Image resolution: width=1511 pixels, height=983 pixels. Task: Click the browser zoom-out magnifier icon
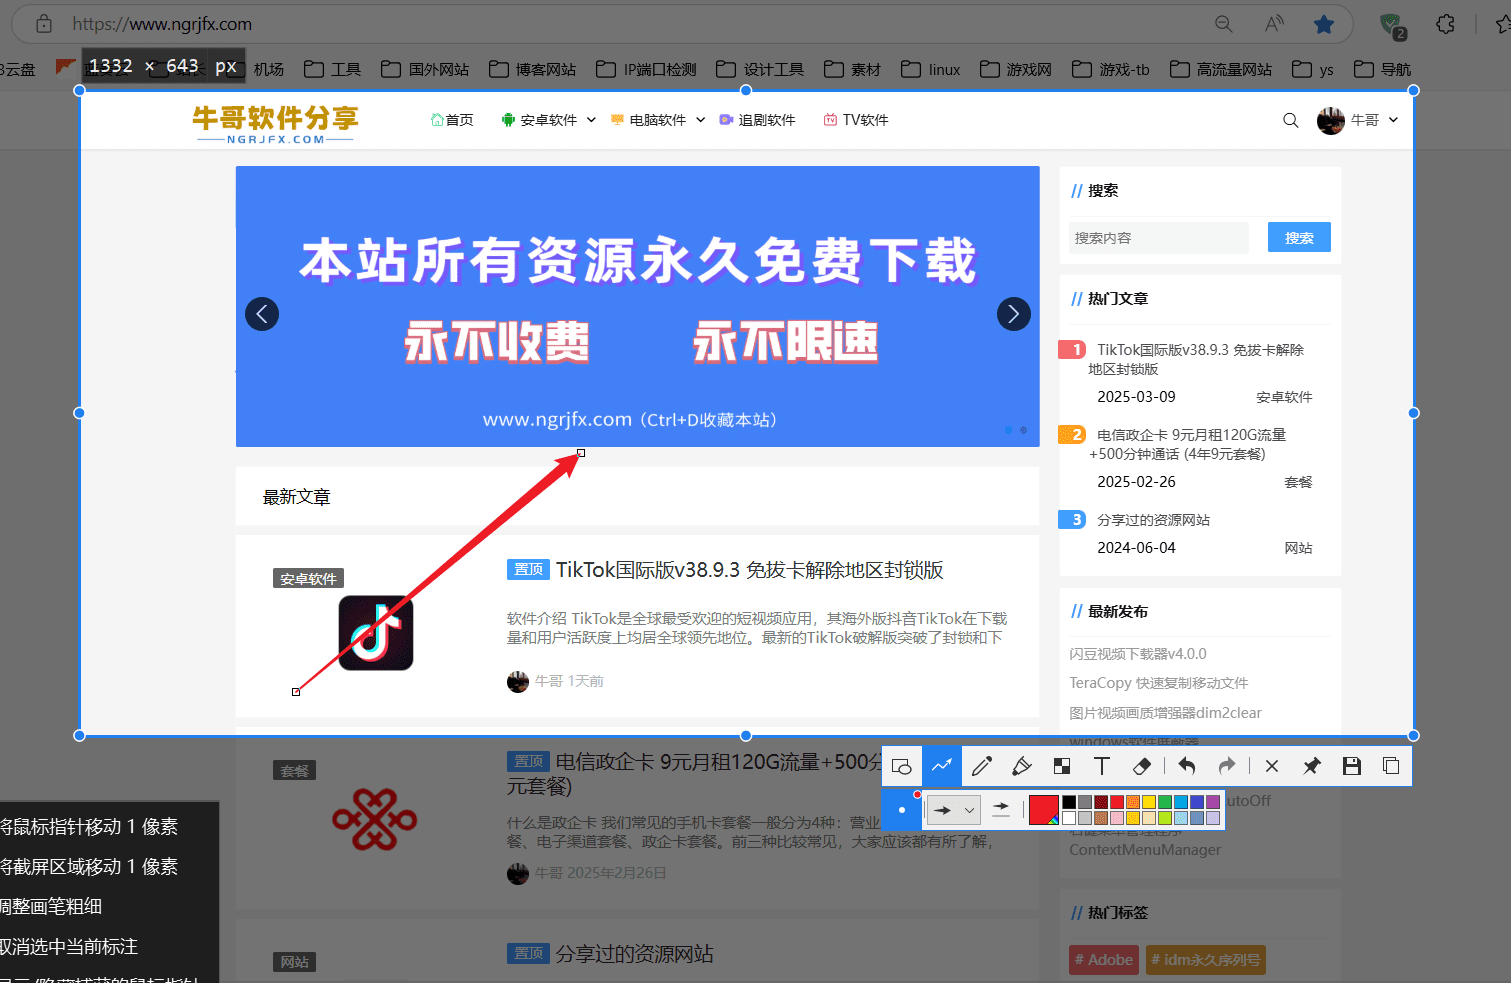tap(1224, 24)
